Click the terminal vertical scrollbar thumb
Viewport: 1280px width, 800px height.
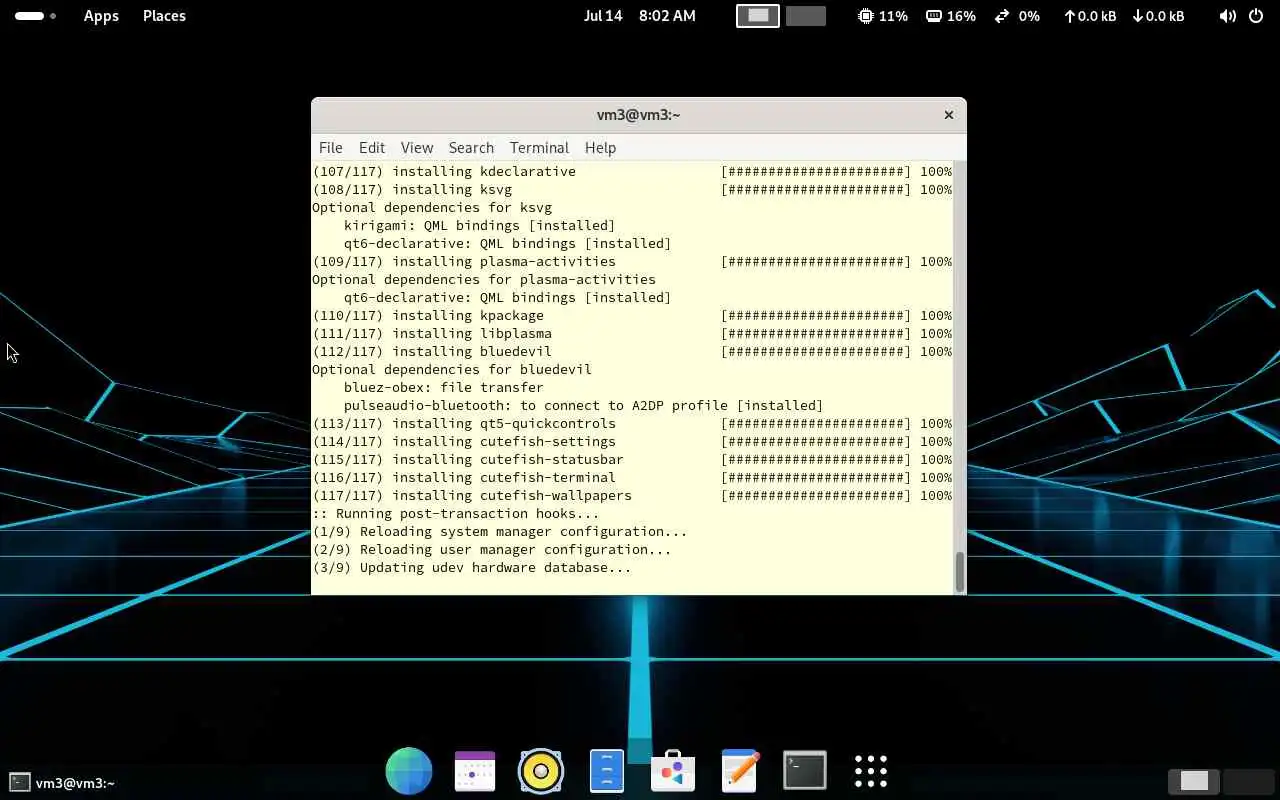coord(960,572)
